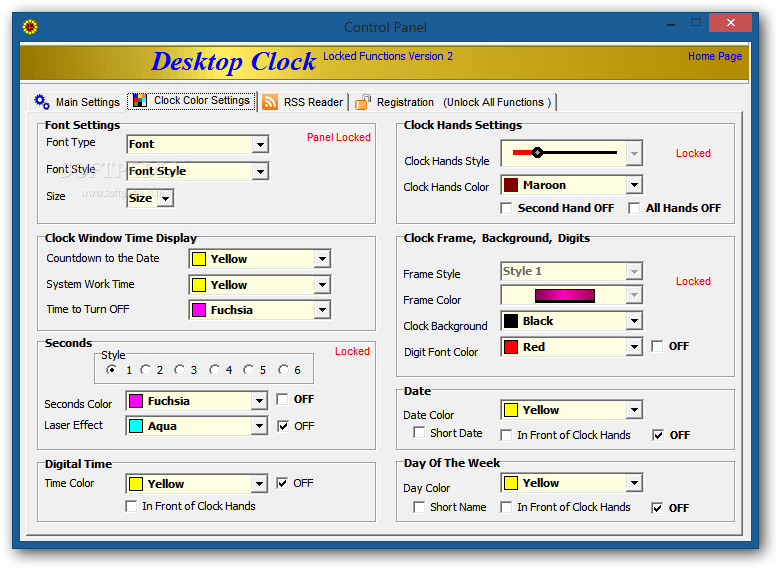Select seconds style 2 radio button
779x569 pixels.
(146, 370)
